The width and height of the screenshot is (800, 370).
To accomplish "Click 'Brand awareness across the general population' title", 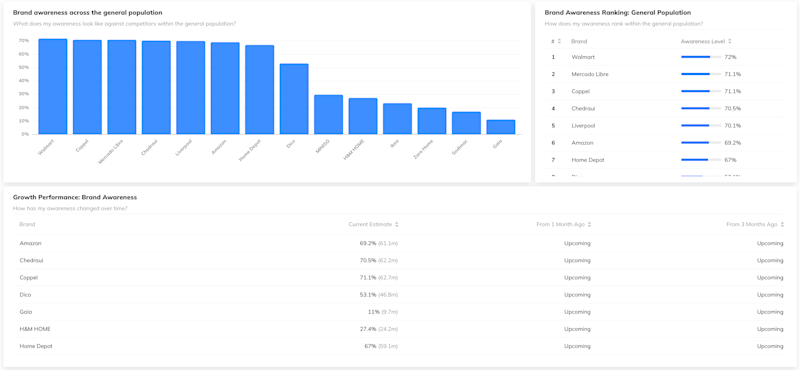I will pos(88,12).
